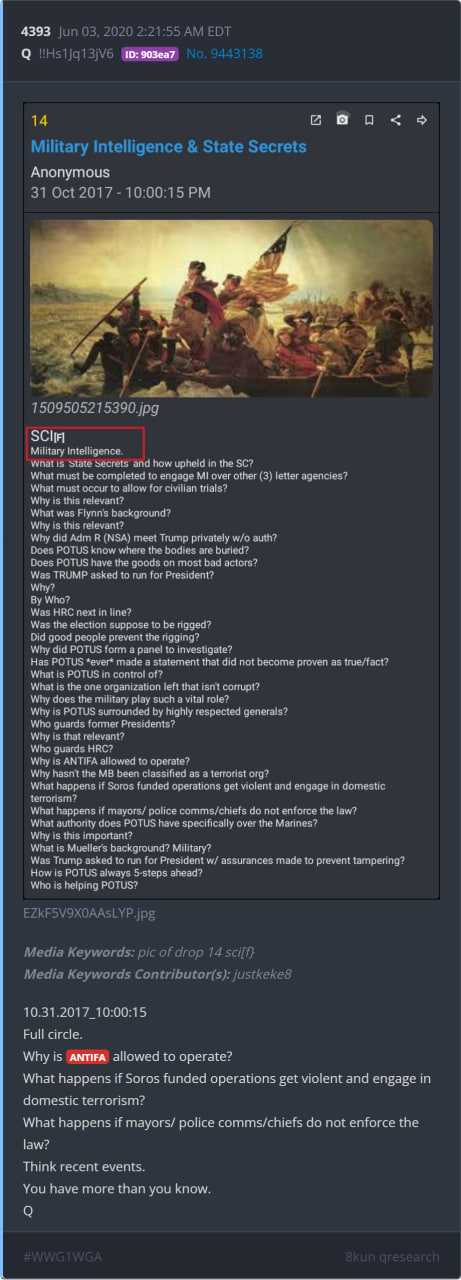Click the Q !!Hs1Jq13jV6 tripcode
461x1280 pixels.
coord(67,54)
